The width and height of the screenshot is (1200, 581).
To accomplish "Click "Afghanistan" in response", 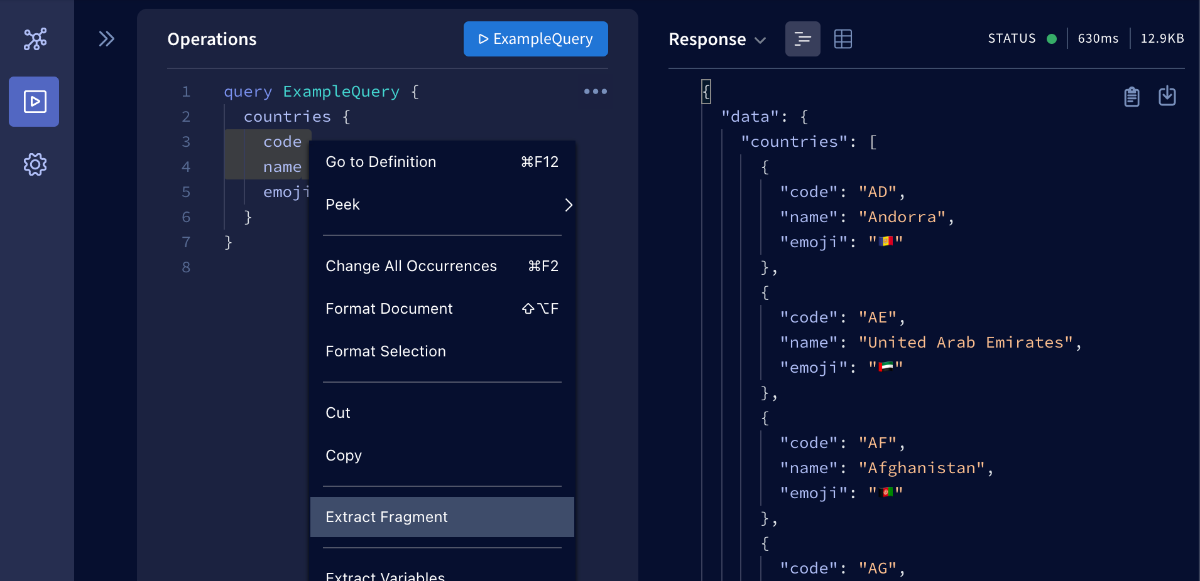I will (x=922, y=468).
